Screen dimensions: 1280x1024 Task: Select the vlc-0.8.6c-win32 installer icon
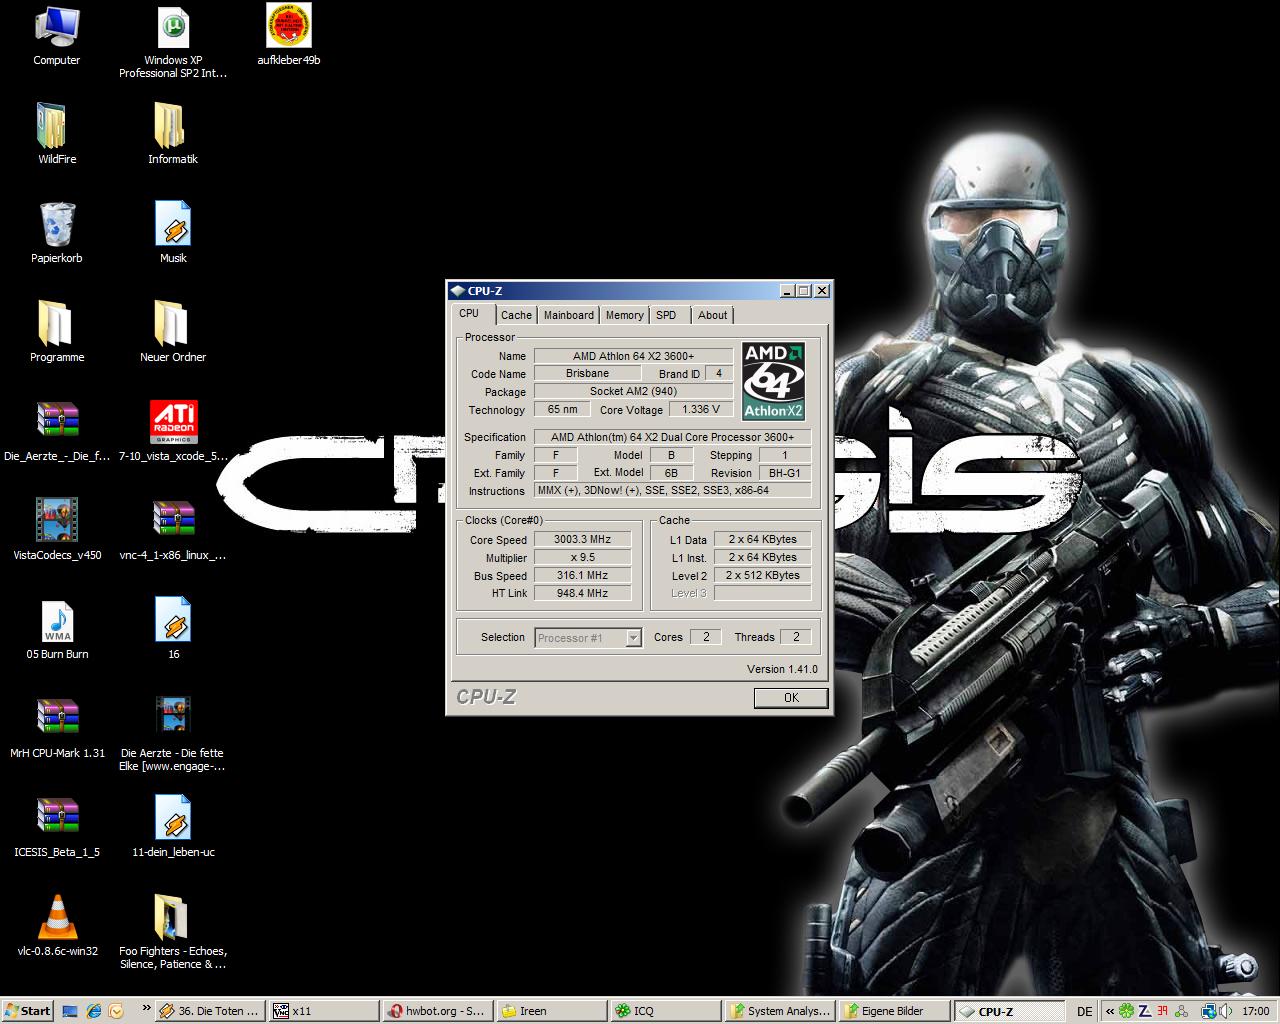pyautogui.click(x=57, y=926)
